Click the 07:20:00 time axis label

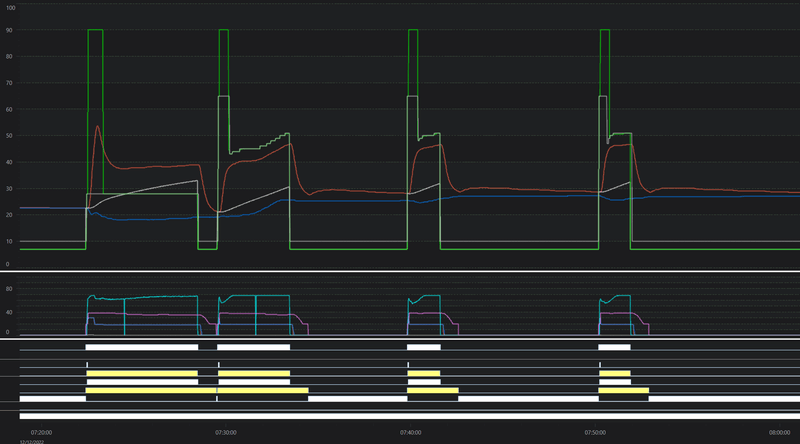pos(41,433)
